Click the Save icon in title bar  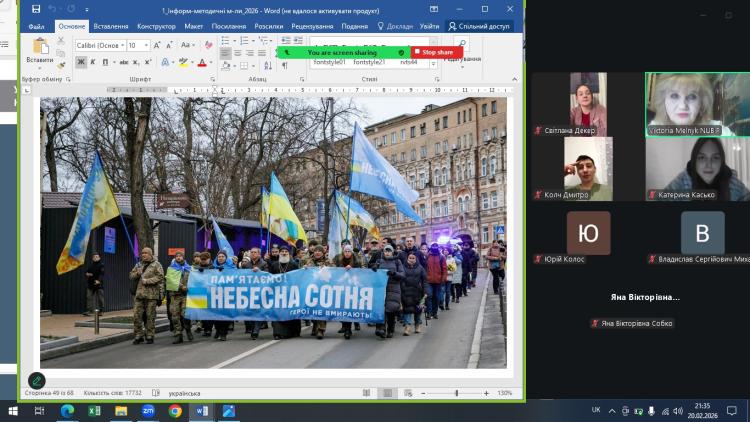[x=36, y=9]
